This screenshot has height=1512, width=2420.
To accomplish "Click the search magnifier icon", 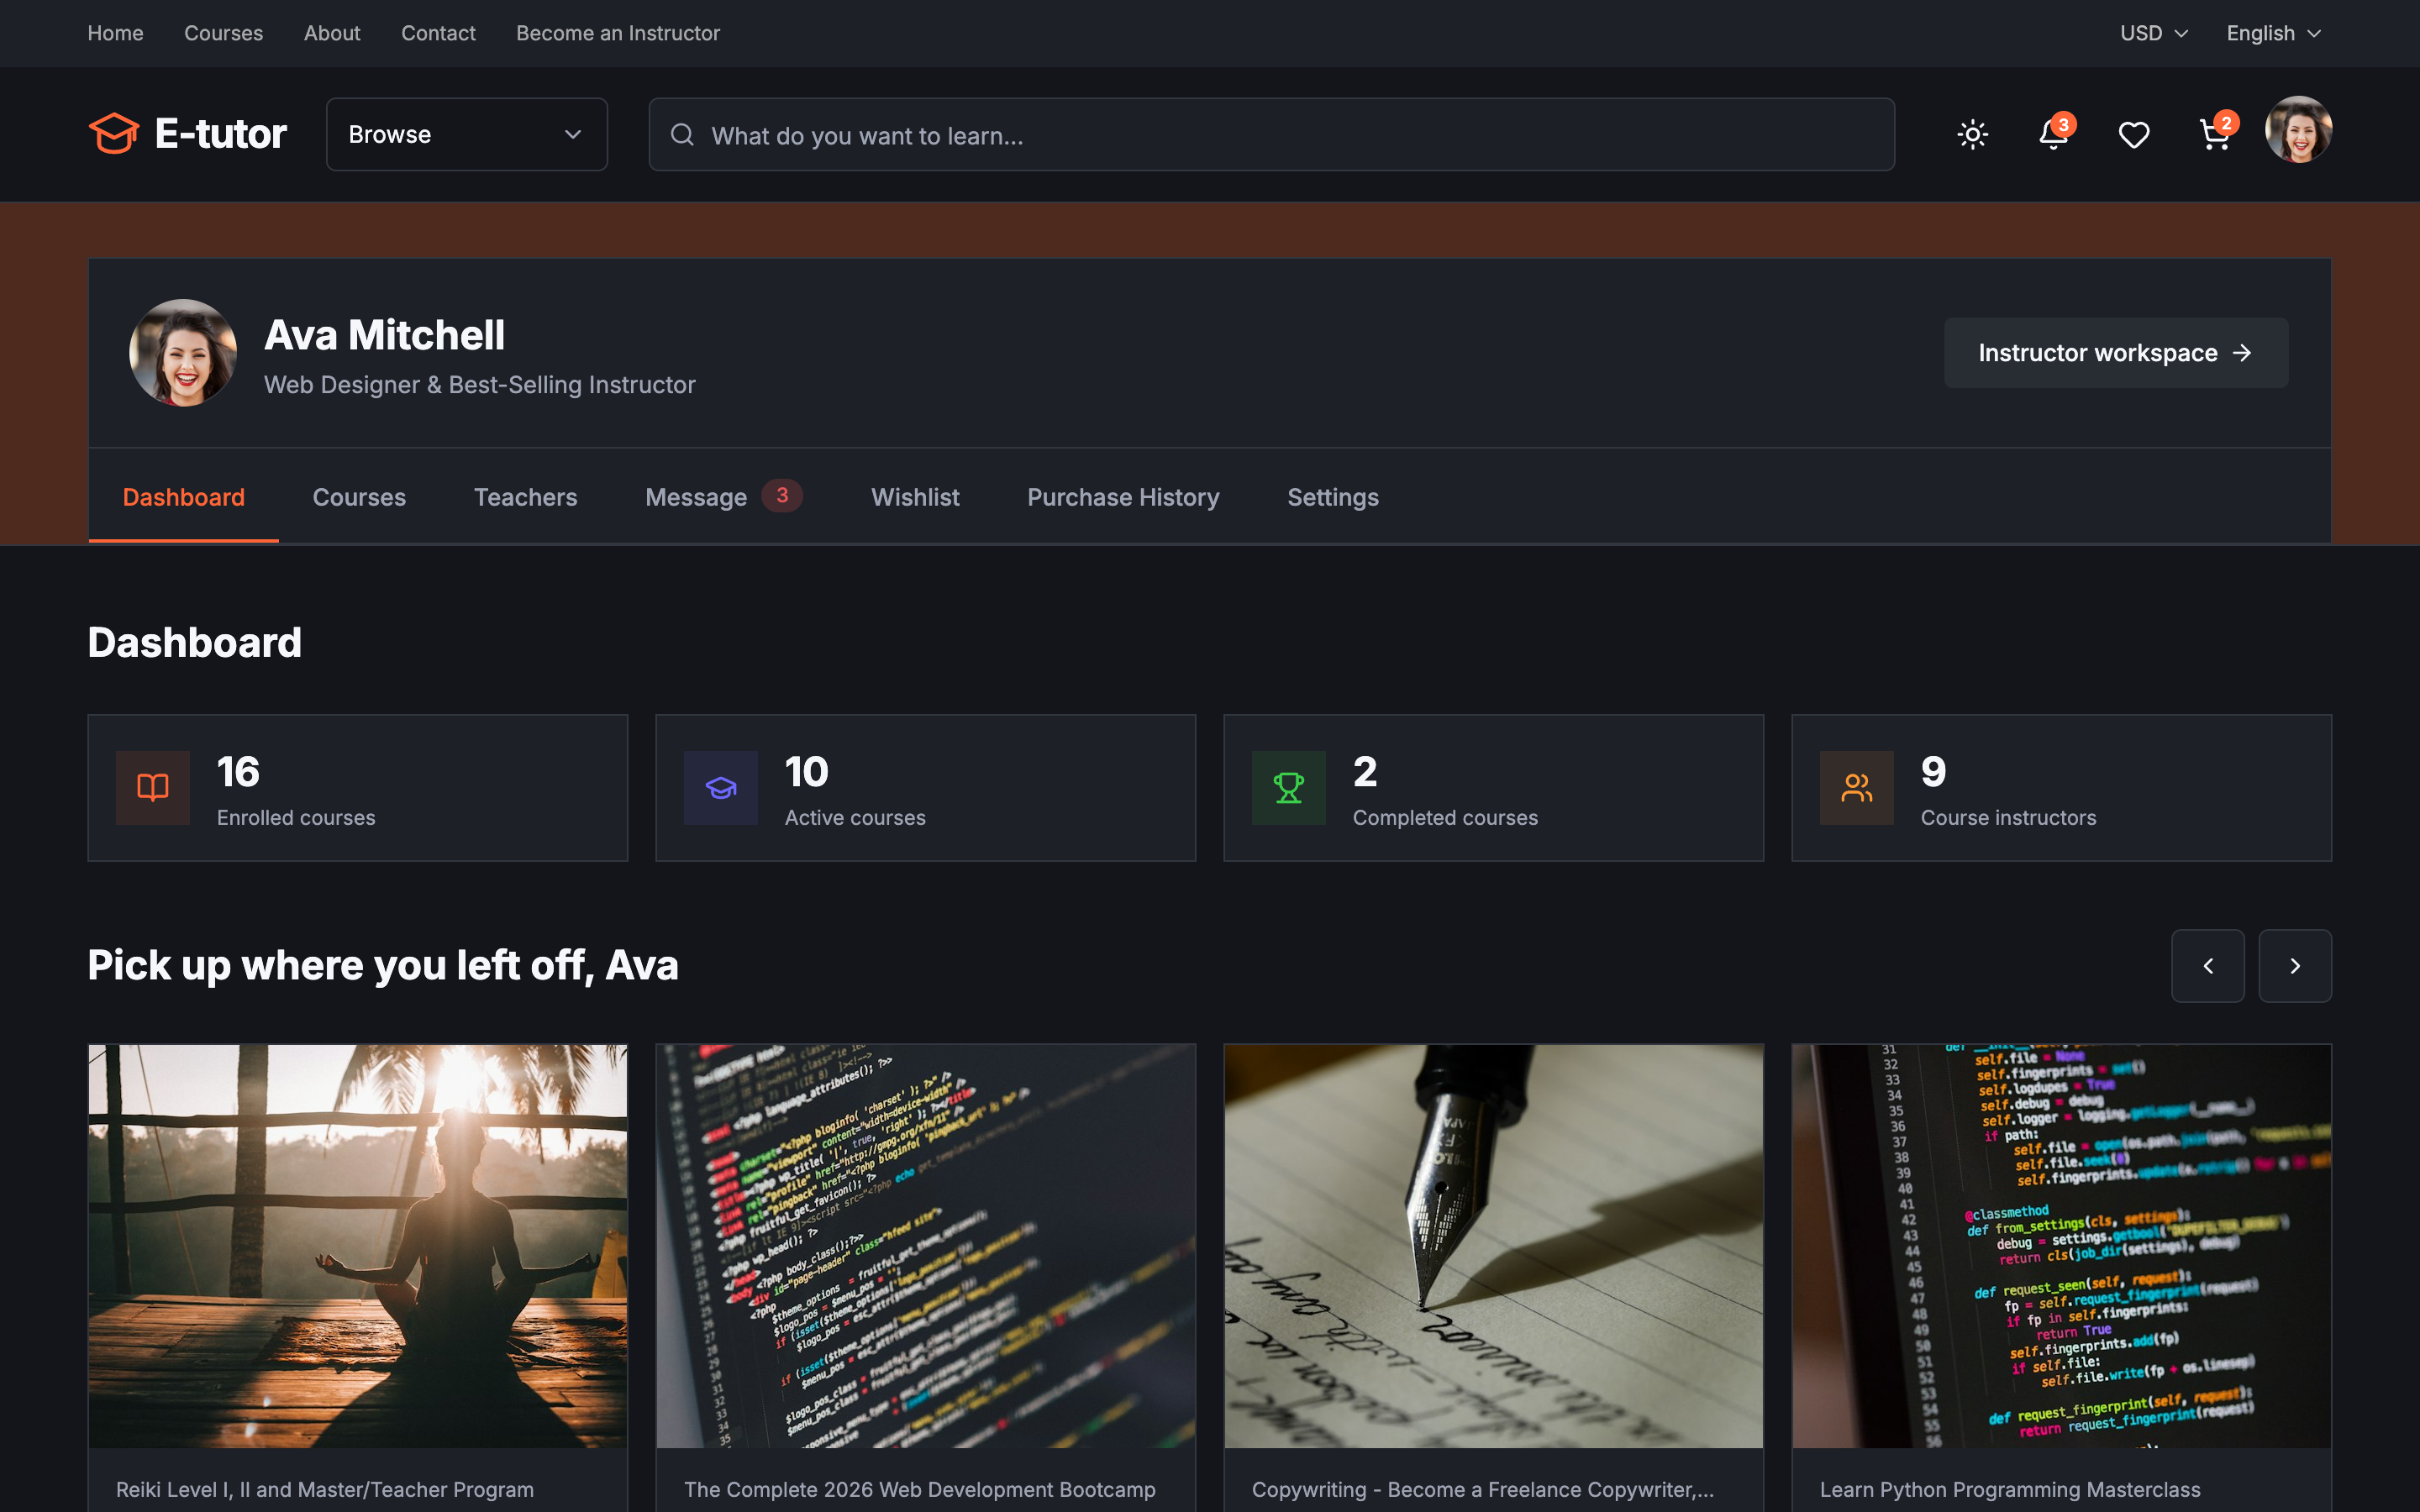I will 682,134.
